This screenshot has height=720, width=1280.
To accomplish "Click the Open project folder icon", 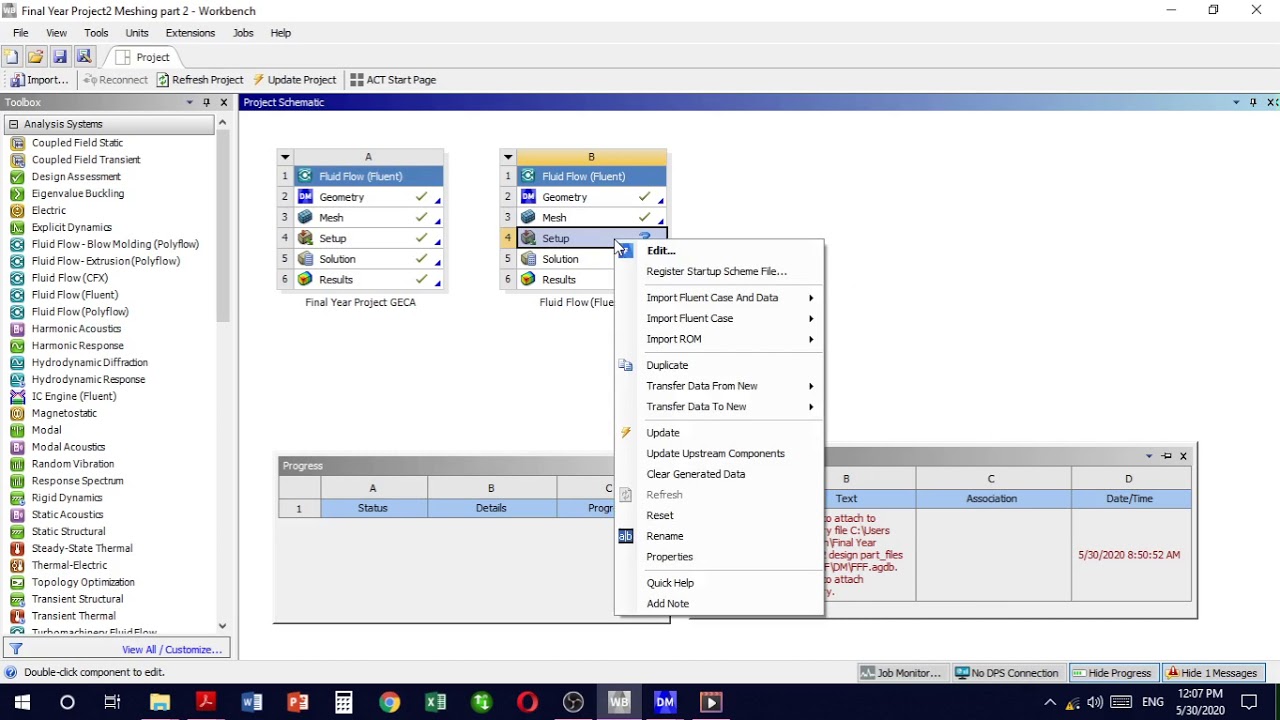I will (35, 57).
